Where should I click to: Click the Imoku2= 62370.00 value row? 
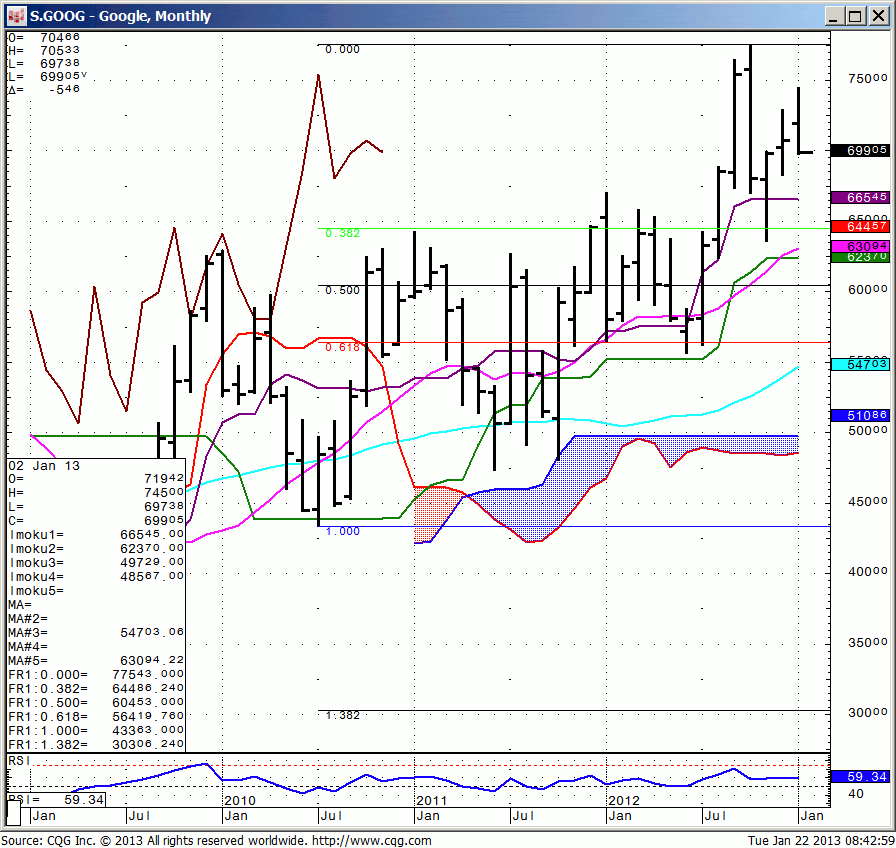point(96,549)
